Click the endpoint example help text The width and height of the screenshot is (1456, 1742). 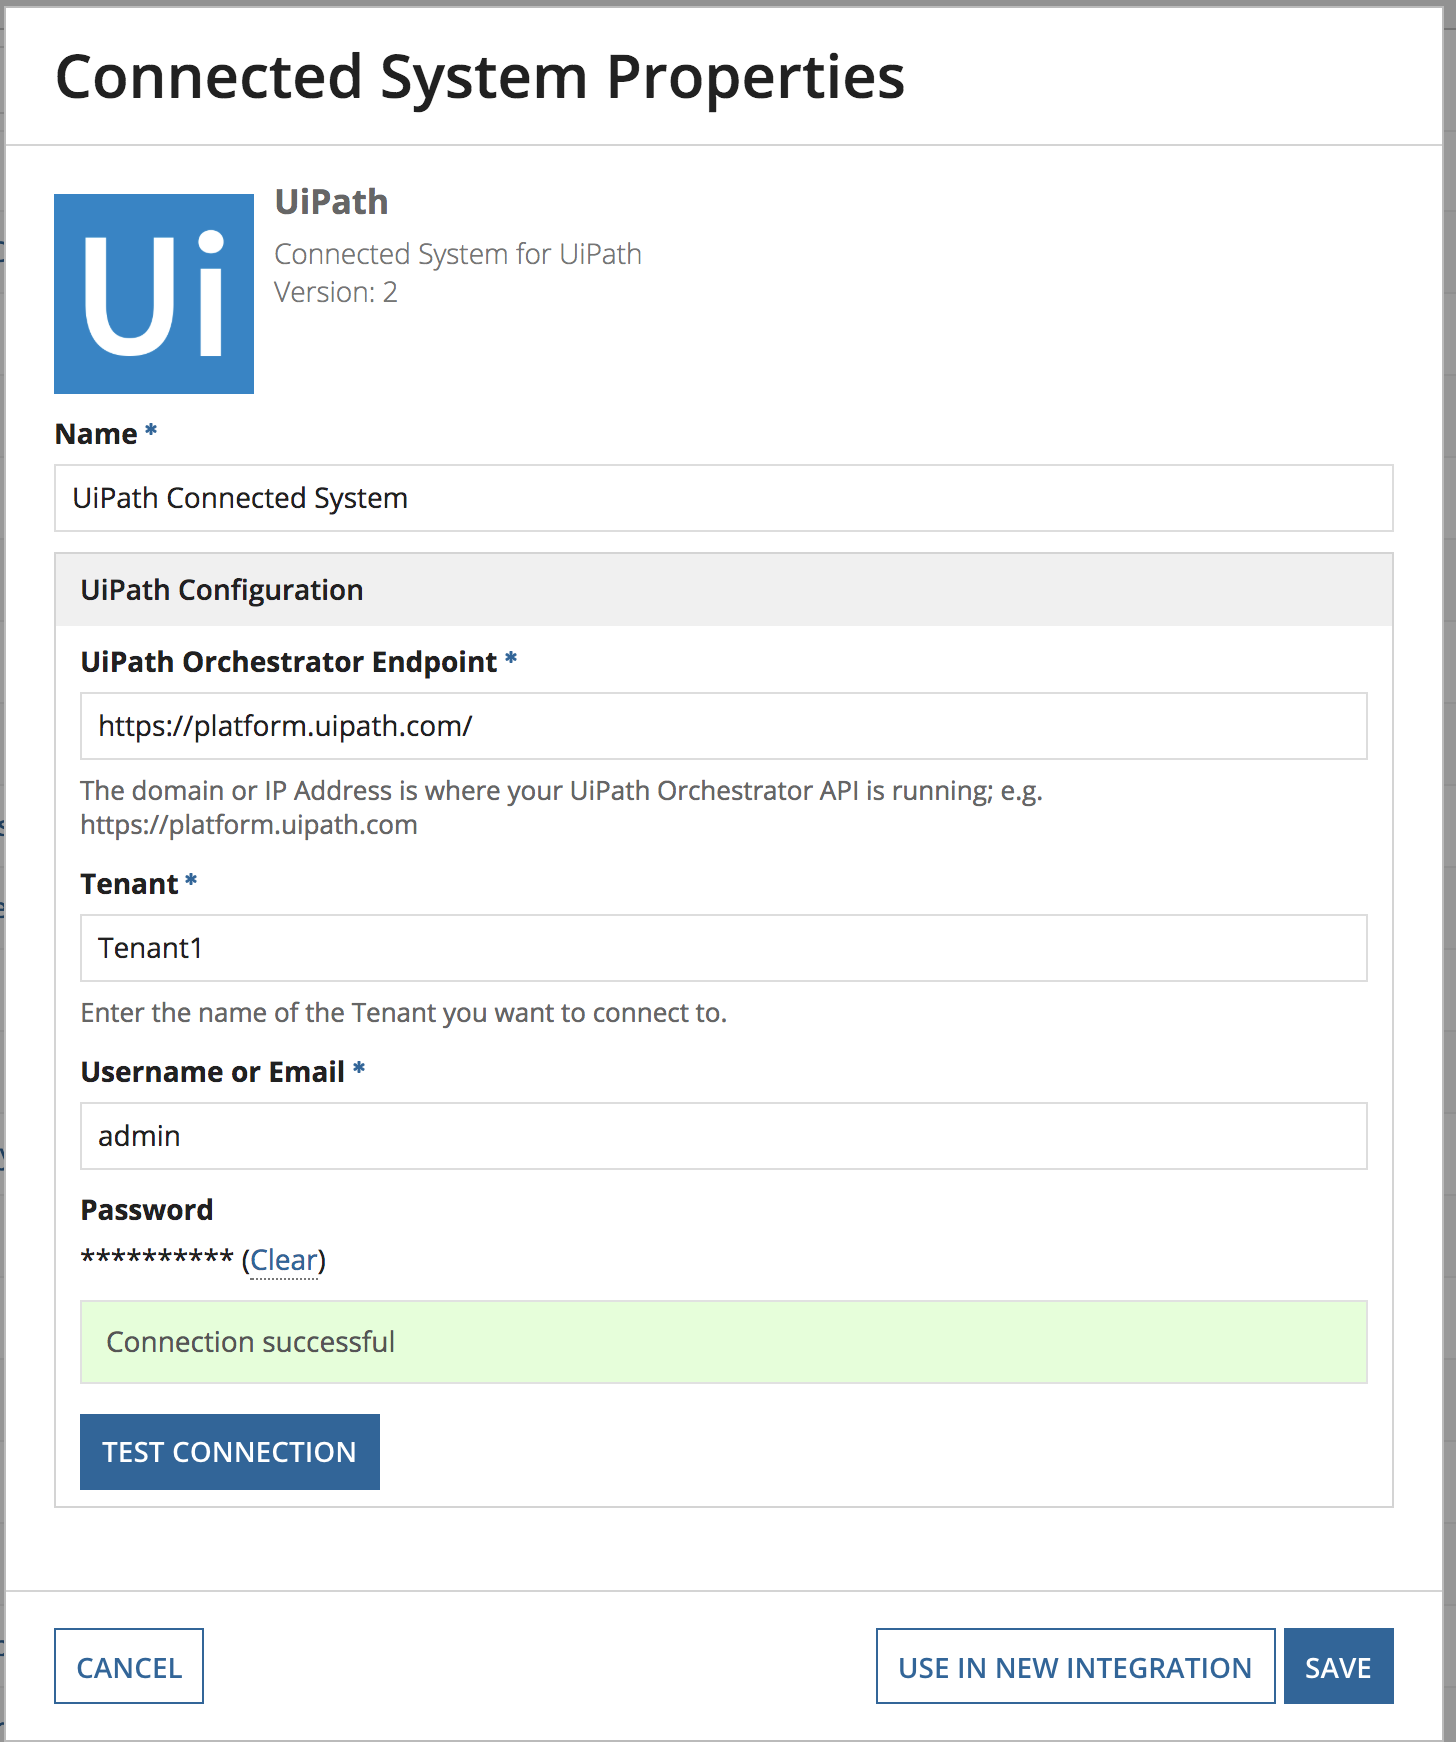[561, 808]
